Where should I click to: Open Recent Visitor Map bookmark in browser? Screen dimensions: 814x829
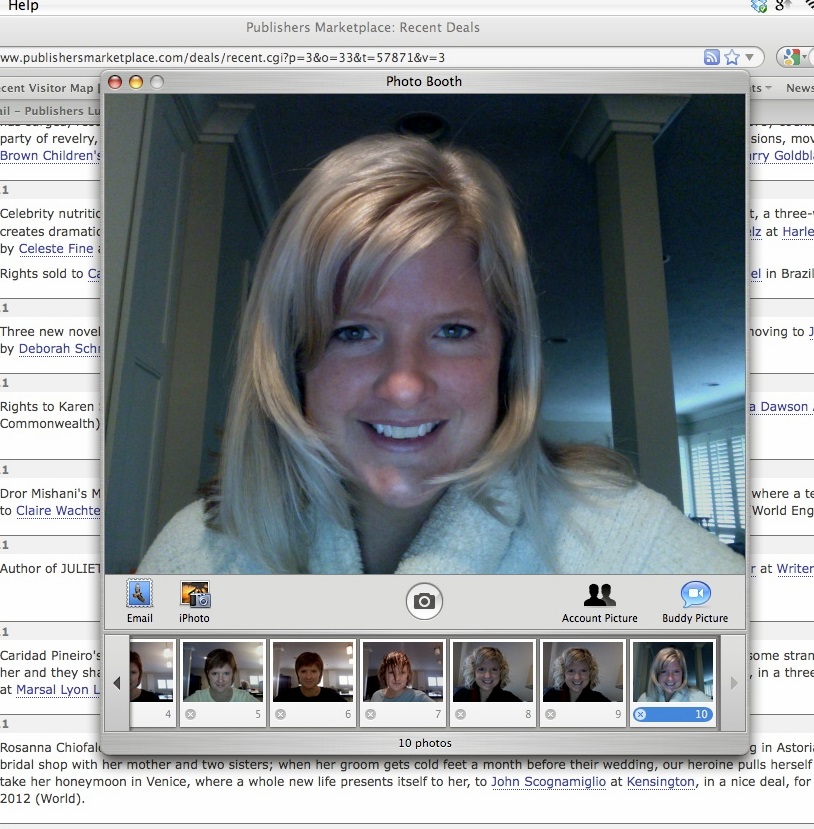point(47,88)
